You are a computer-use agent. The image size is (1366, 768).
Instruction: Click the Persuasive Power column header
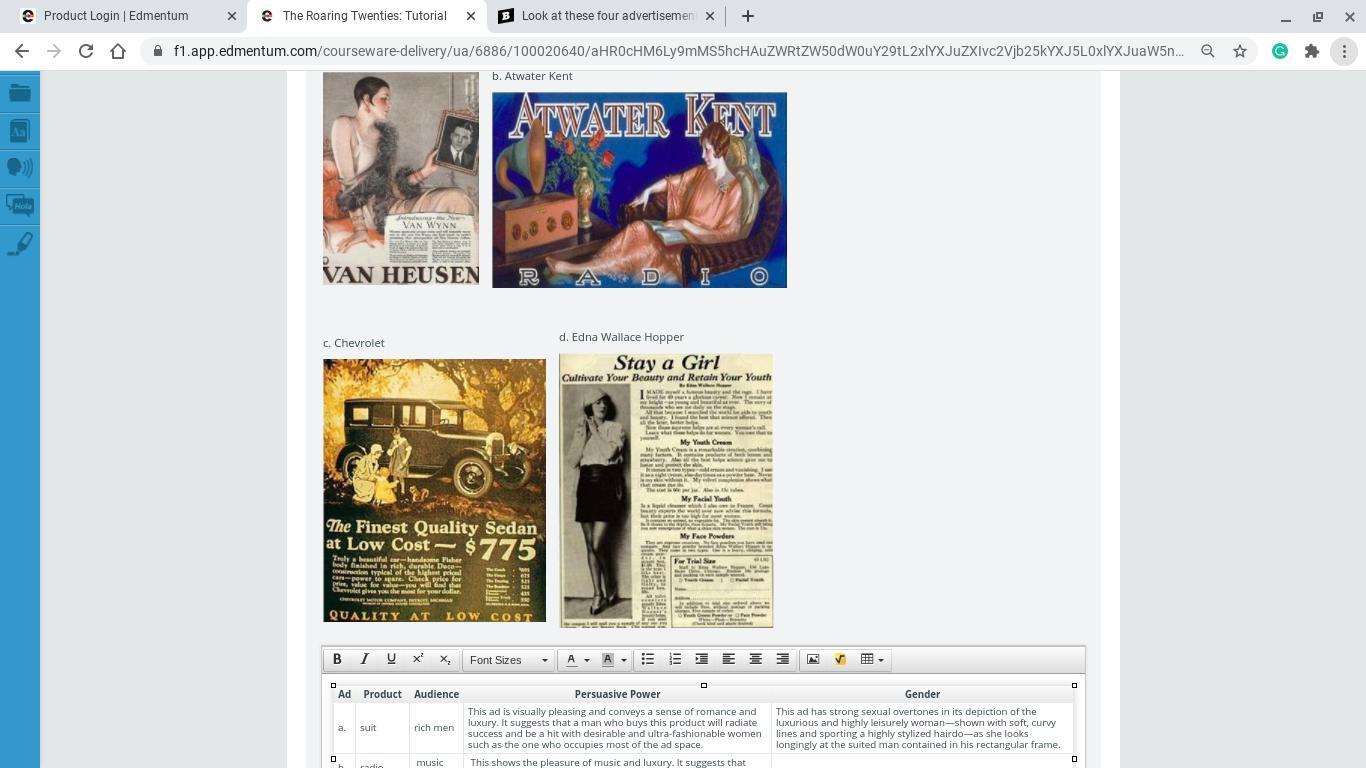point(617,694)
